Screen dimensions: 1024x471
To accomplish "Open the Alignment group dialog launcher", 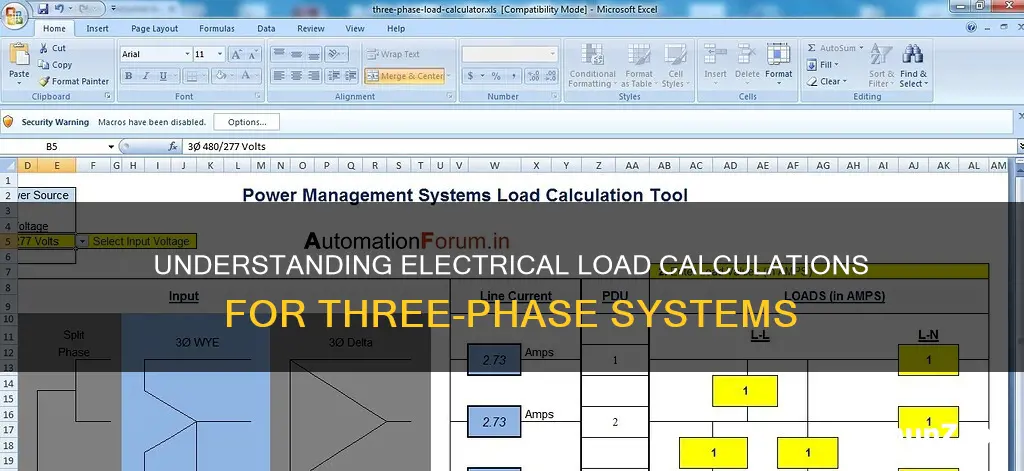I will pyautogui.click(x=449, y=96).
